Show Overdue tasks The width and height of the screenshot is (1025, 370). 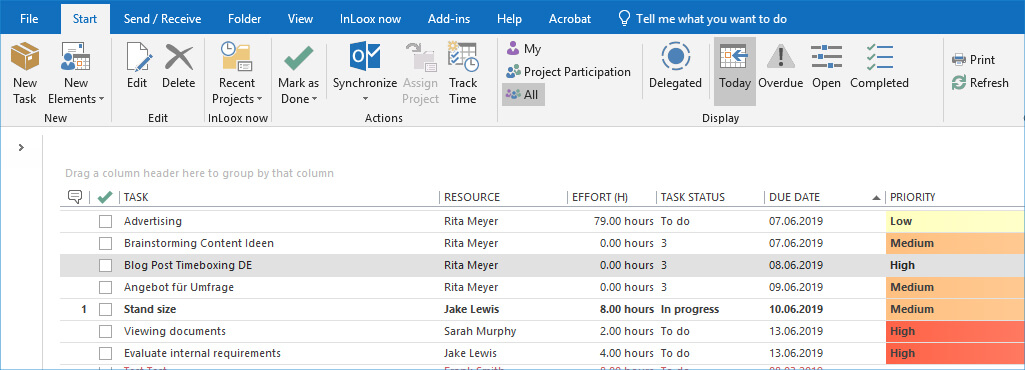pos(781,65)
